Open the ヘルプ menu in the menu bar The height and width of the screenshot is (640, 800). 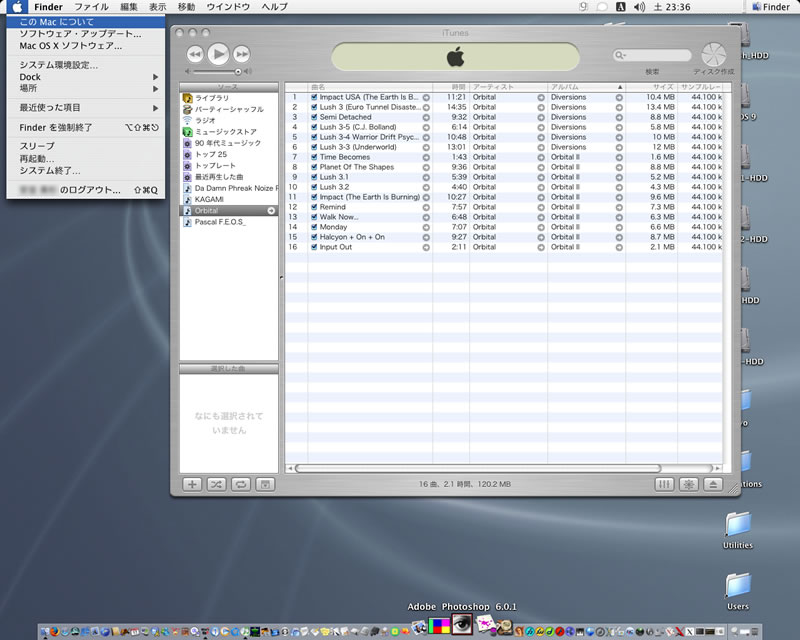click(x=274, y=7)
